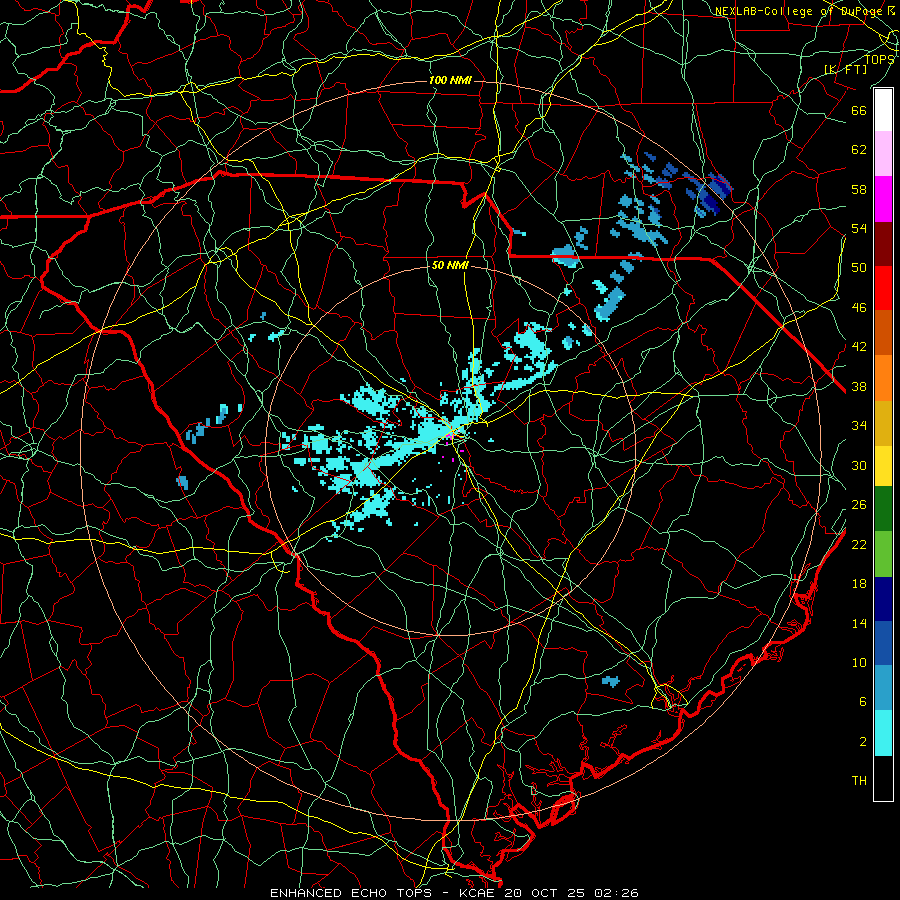Choose the navy blue legend swatch
This screenshot has width=900, height=900.
[x=883, y=599]
